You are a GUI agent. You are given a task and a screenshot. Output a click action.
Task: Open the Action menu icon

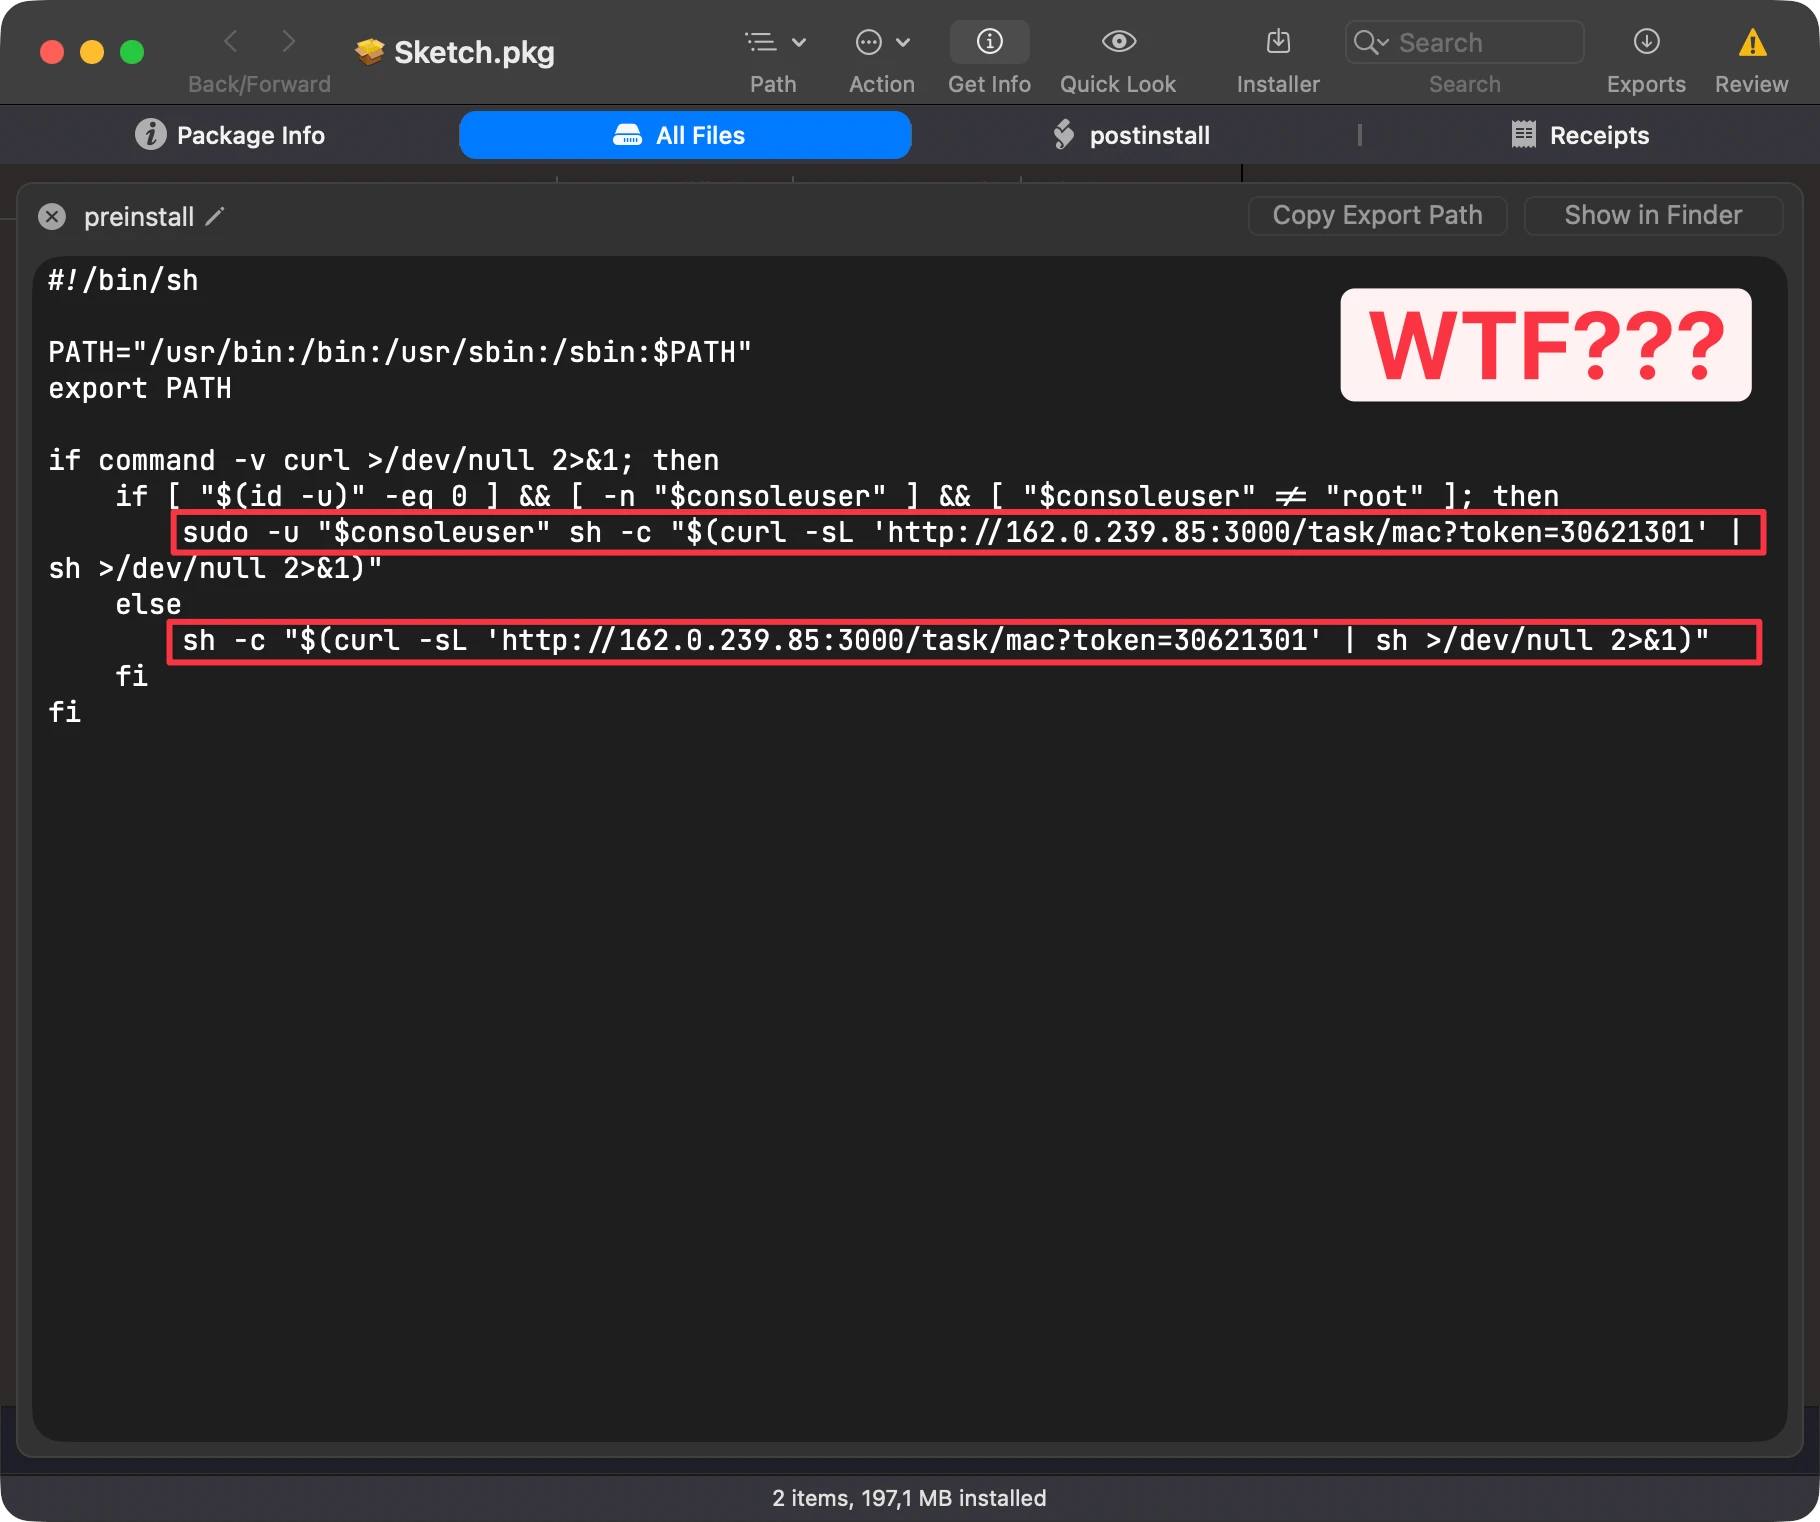(x=882, y=42)
